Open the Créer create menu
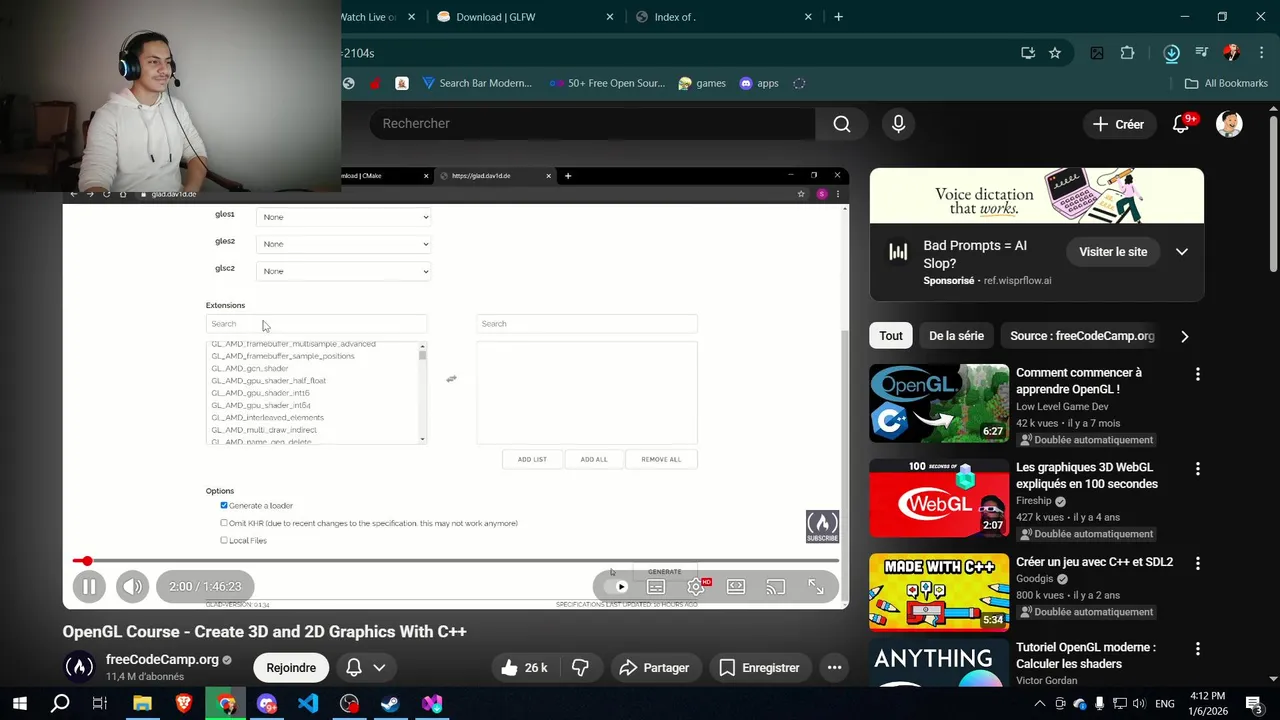This screenshot has height=720, width=1280. click(x=1118, y=124)
